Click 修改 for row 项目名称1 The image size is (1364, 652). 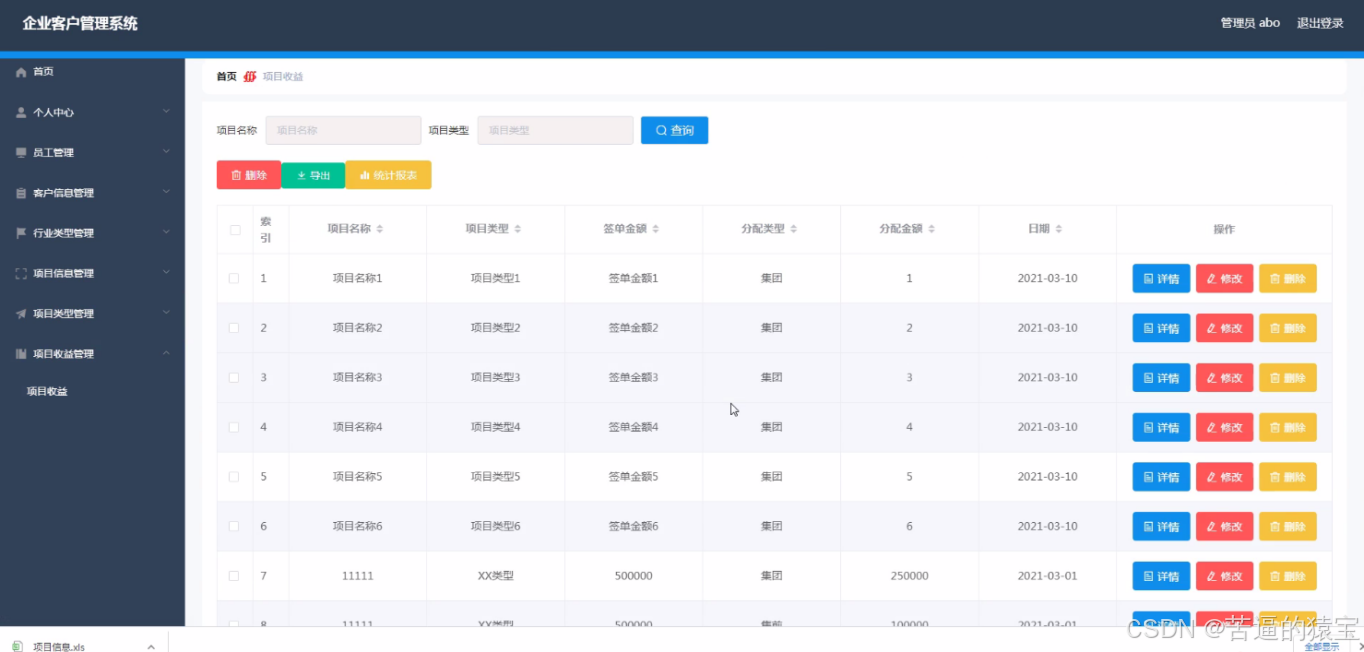[x=1224, y=278]
